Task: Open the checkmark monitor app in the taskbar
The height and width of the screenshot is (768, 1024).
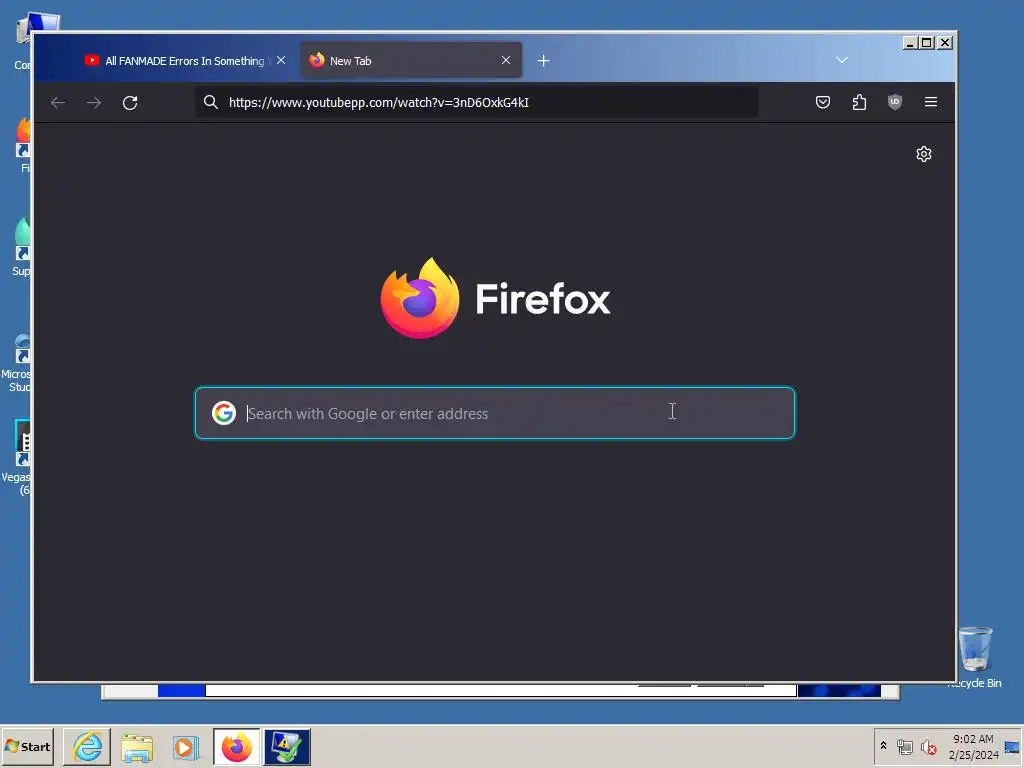Action: click(287, 746)
